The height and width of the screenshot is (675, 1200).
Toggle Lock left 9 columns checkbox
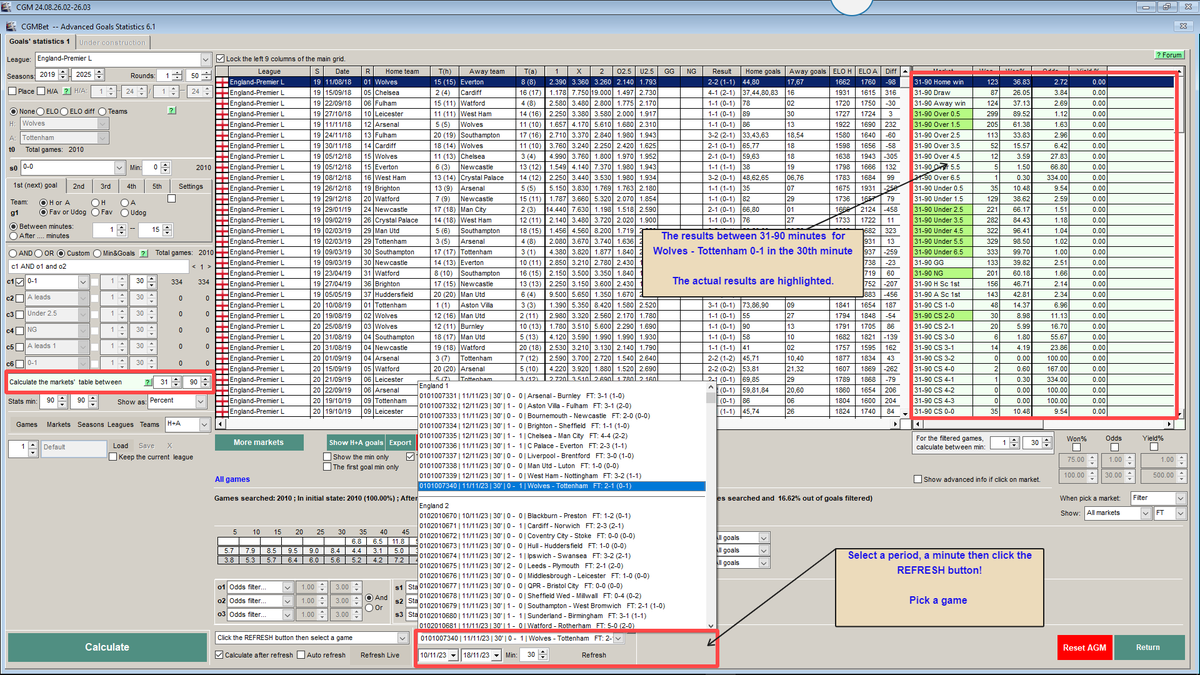pyautogui.click(x=221, y=59)
